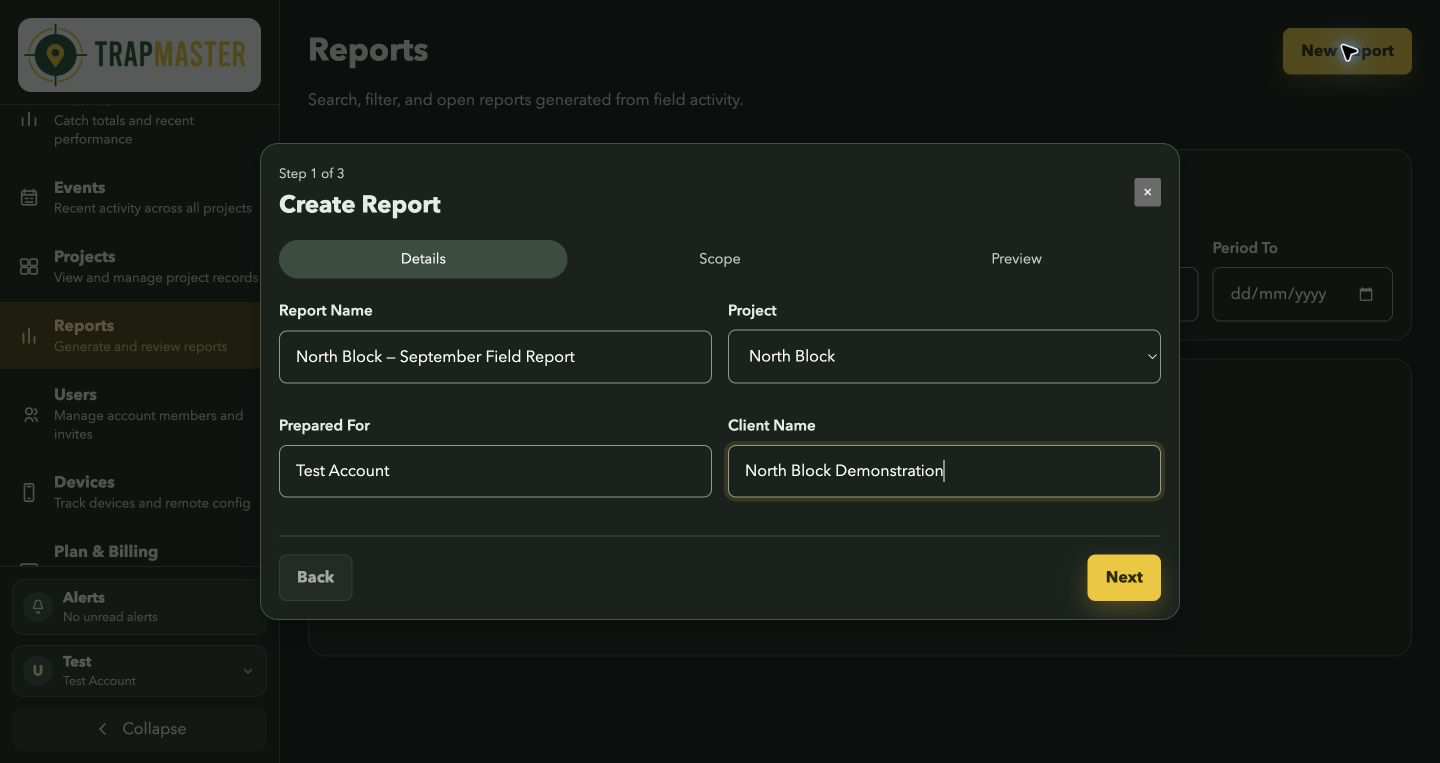Click the Users people icon

click(31, 414)
